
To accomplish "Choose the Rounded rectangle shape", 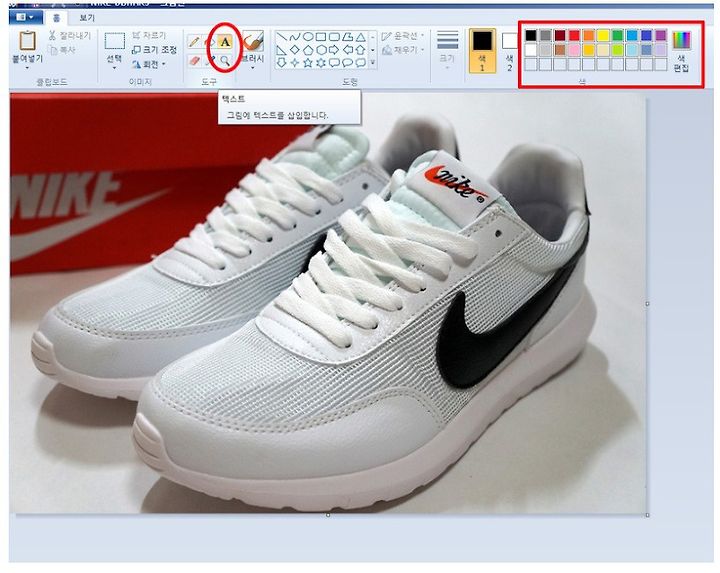I will point(334,37).
